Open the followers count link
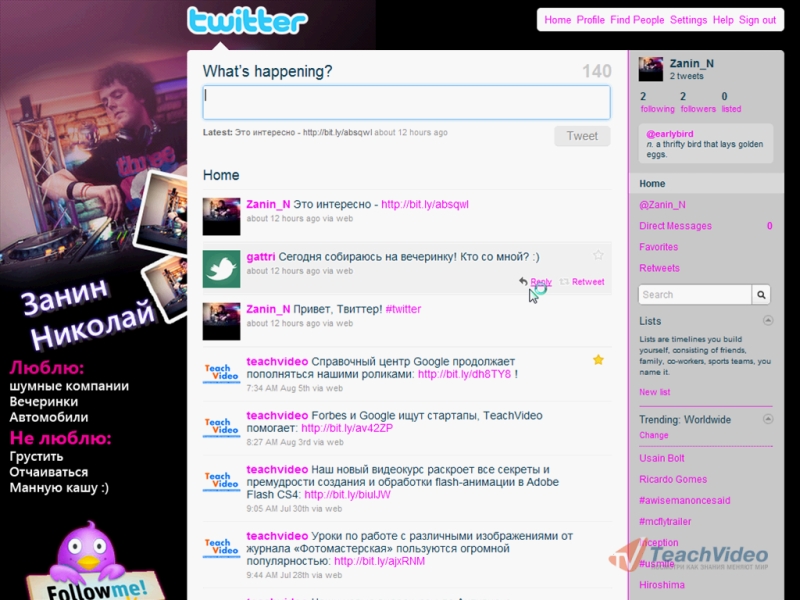The width and height of the screenshot is (800, 600). [x=698, y=103]
